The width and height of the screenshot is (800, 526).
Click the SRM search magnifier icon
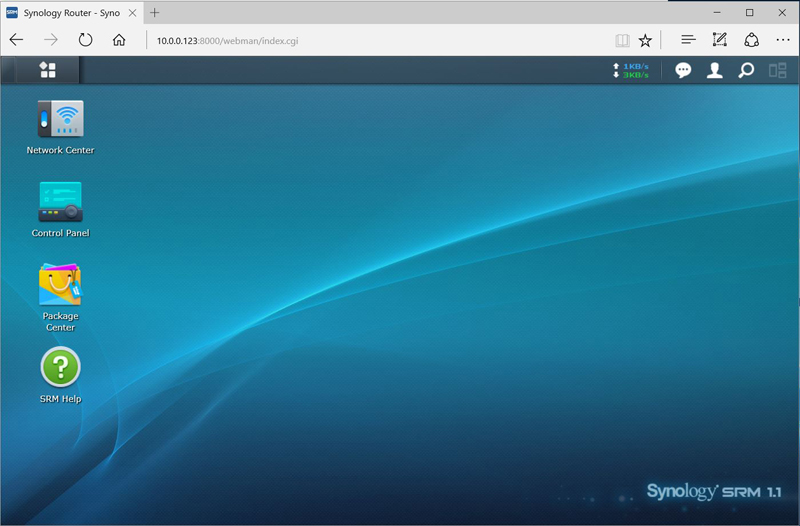[746, 70]
